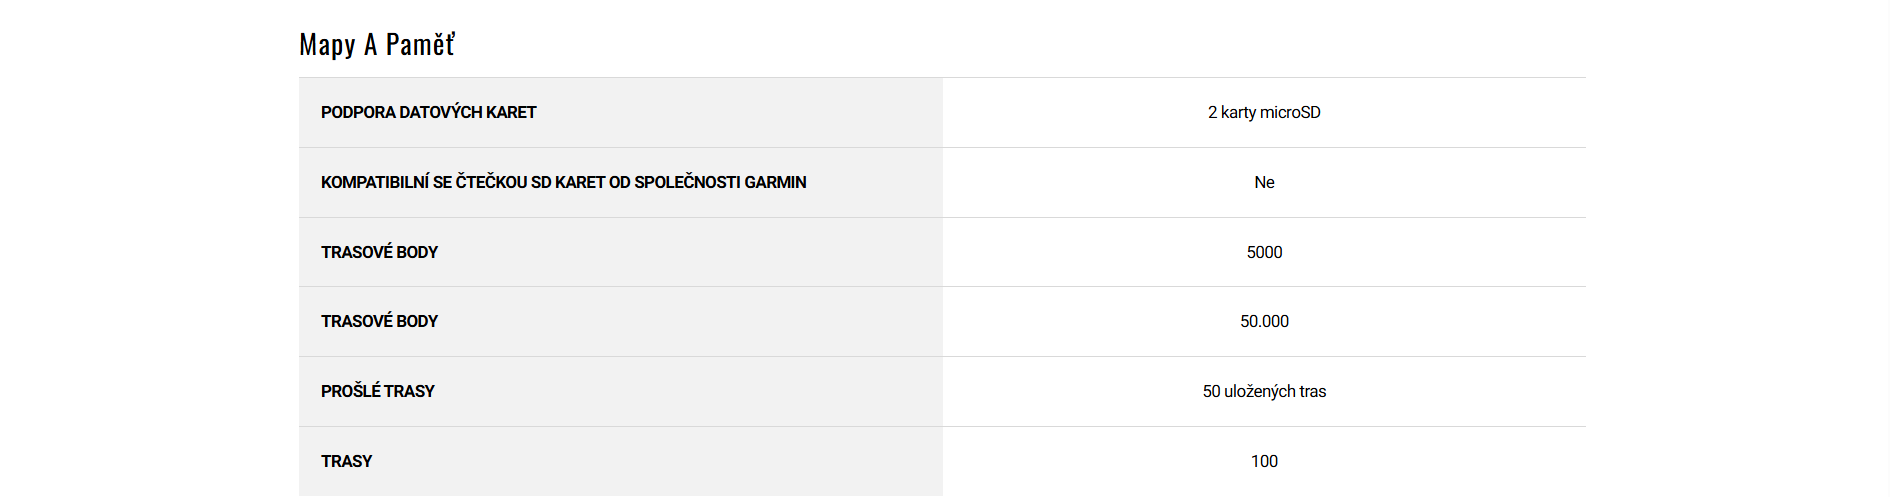Click the "2 karty microSD" value

click(1264, 113)
